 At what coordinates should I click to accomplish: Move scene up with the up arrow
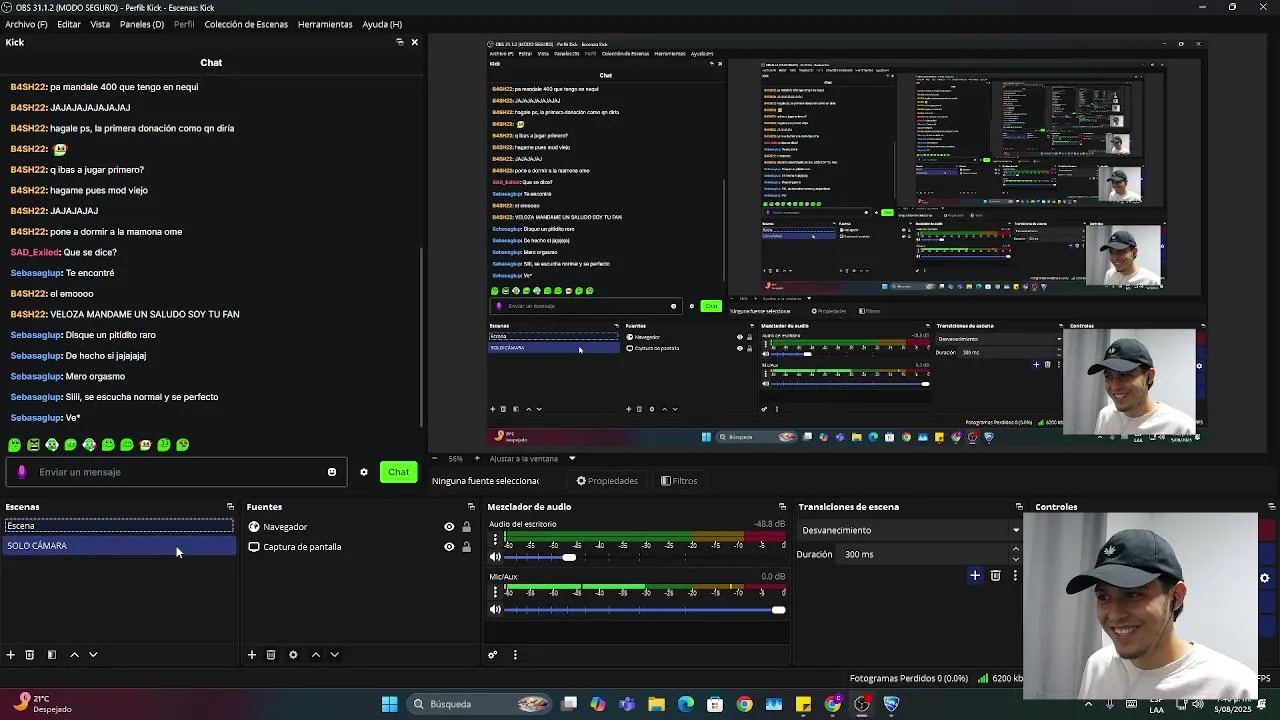(x=74, y=655)
